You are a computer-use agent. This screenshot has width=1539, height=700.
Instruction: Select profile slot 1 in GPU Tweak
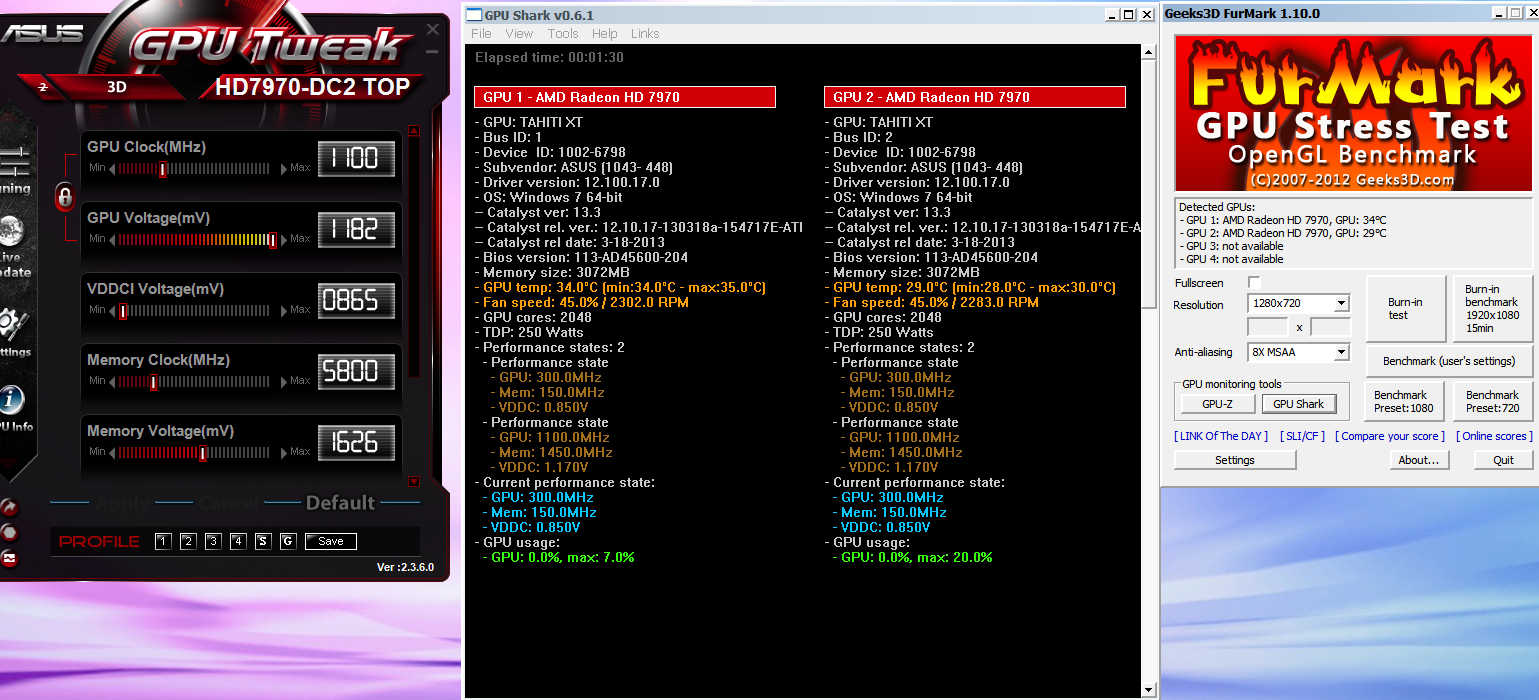point(163,541)
